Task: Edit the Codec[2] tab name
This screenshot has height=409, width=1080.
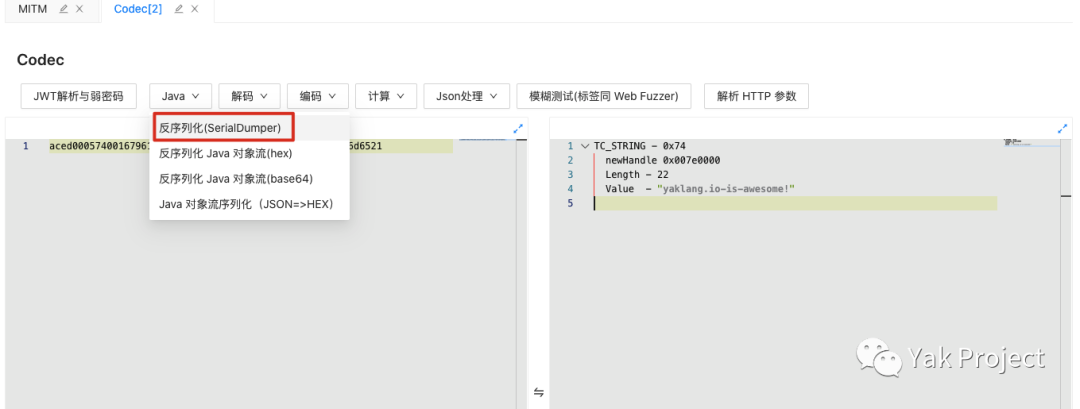Action: click(x=179, y=9)
